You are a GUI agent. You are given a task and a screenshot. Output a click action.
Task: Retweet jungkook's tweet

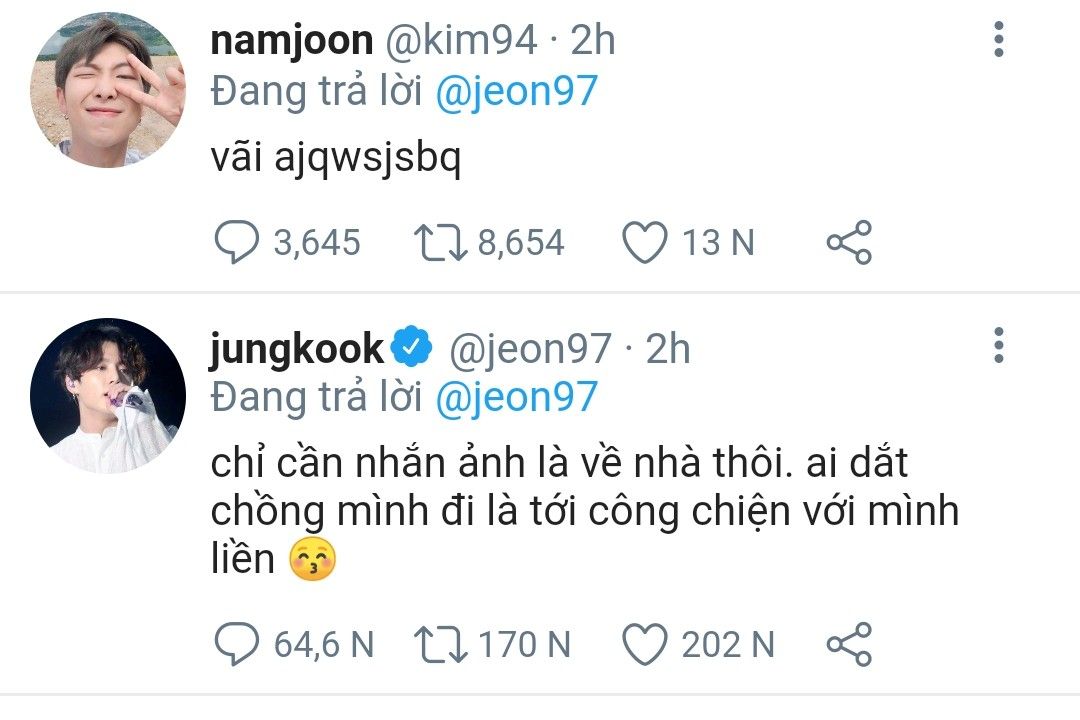tap(439, 645)
